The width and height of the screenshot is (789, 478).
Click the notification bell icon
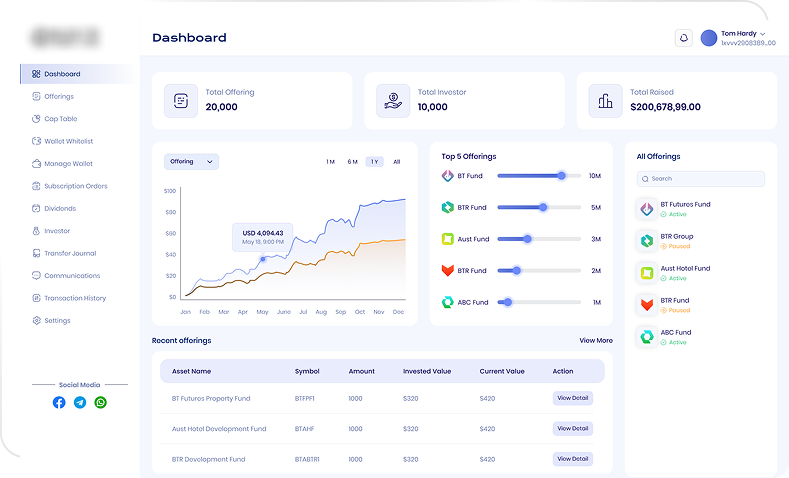(684, 38)
